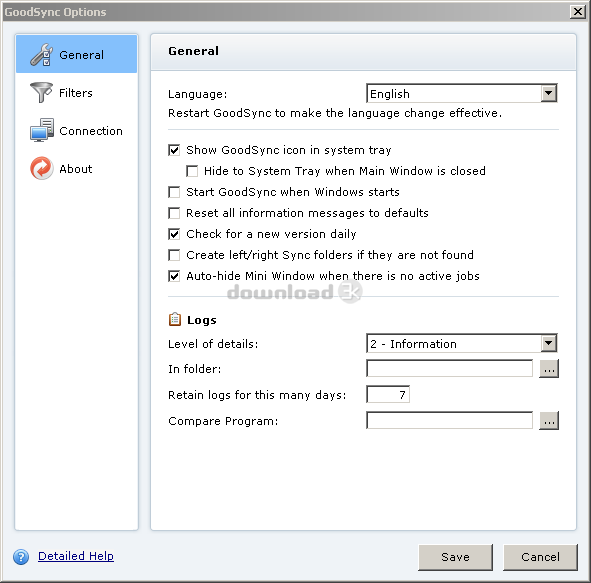Click the Connection computer icon
The height and width of the screenshot is (583, 591).
coord(41,130)
